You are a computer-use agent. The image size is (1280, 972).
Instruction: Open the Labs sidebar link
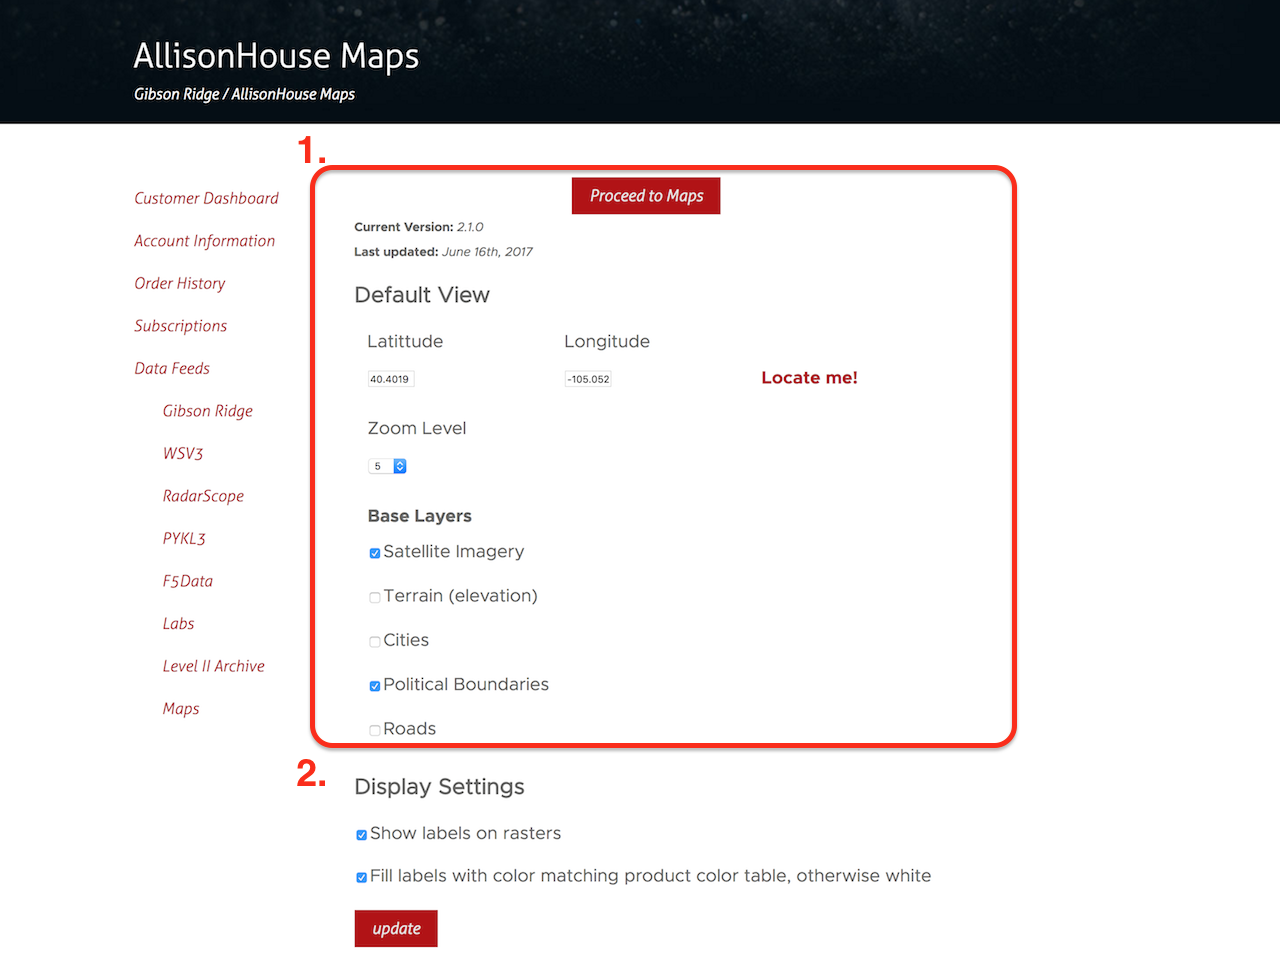(x=178, y=623)
